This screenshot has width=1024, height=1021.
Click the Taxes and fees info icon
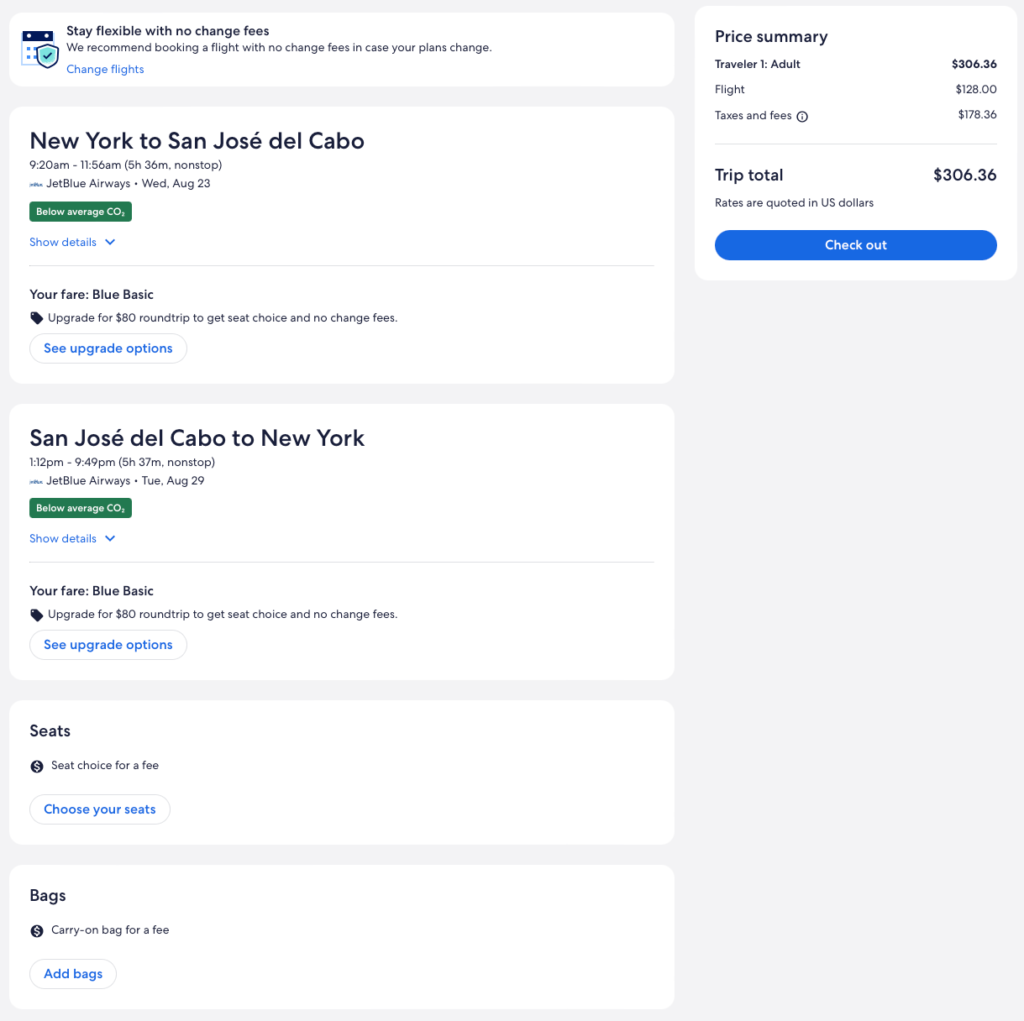pos(802,116)
